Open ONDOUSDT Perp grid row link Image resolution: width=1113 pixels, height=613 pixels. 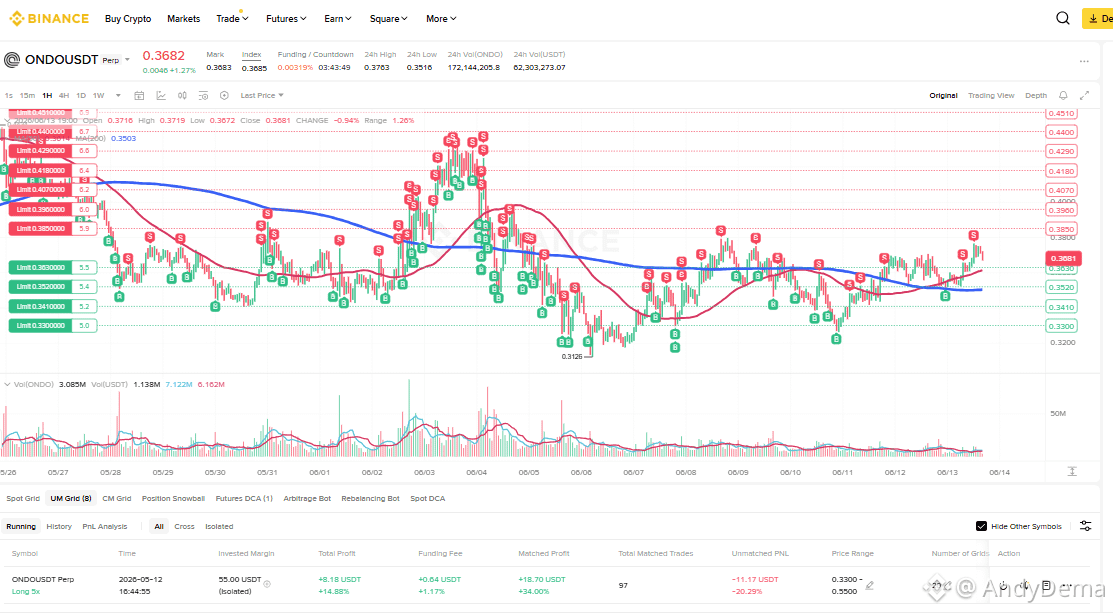43,579
